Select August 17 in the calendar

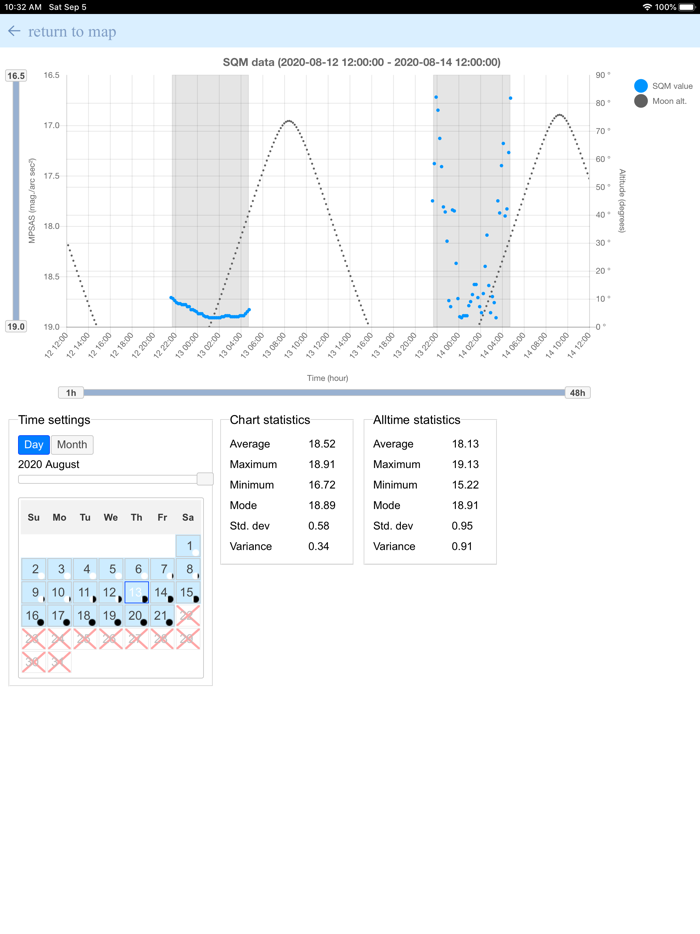60,615
